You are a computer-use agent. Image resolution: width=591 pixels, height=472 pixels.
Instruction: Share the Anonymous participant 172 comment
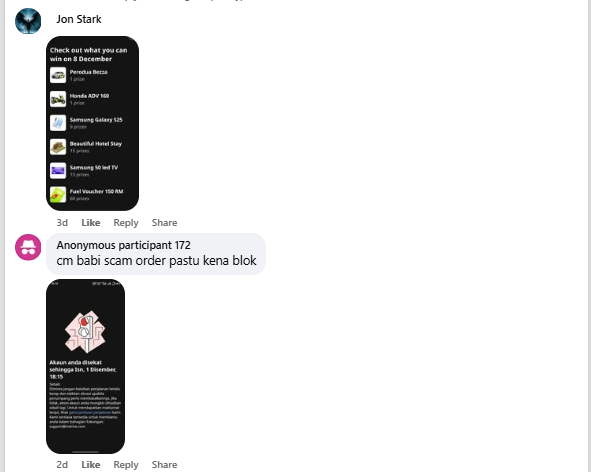(164, 464)
